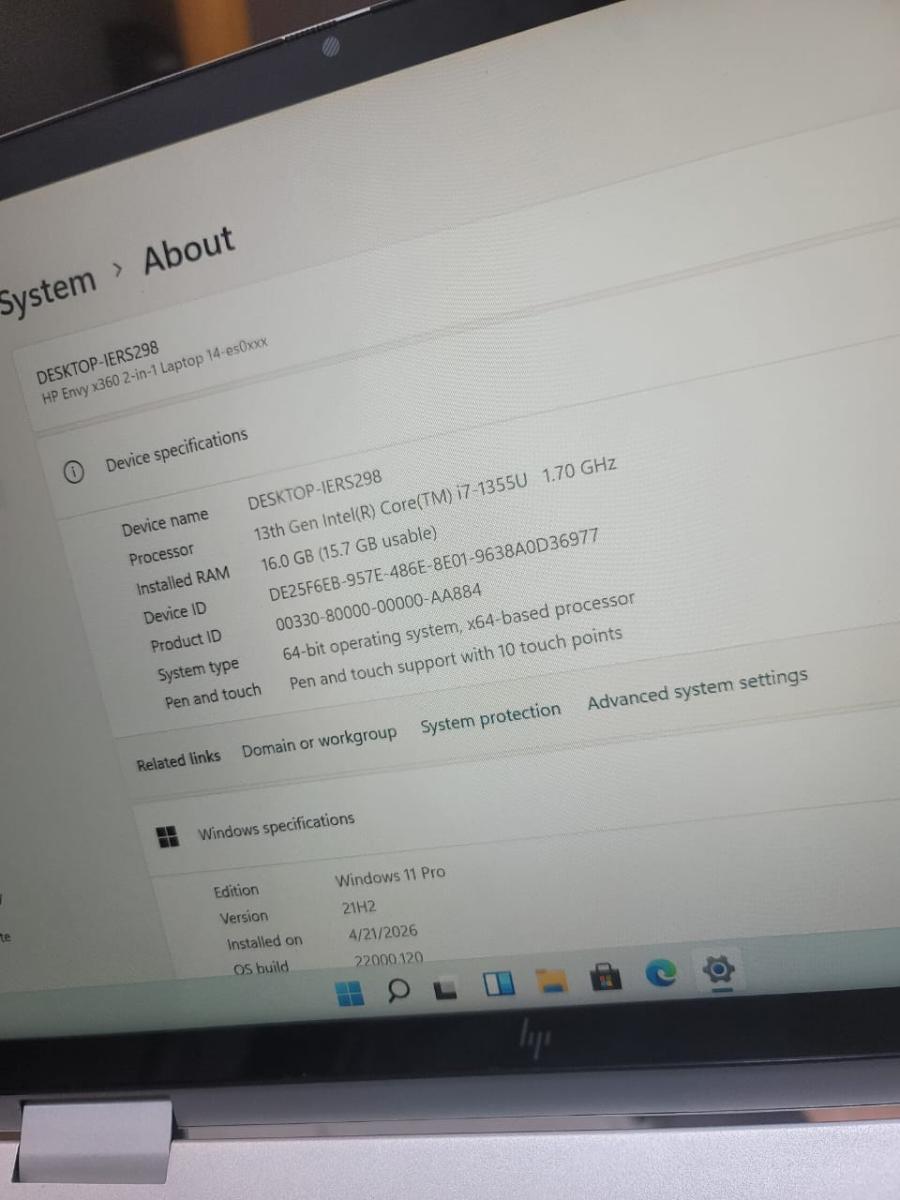Select Device ID value DE25F6EB-957E

tap(434, 566)
